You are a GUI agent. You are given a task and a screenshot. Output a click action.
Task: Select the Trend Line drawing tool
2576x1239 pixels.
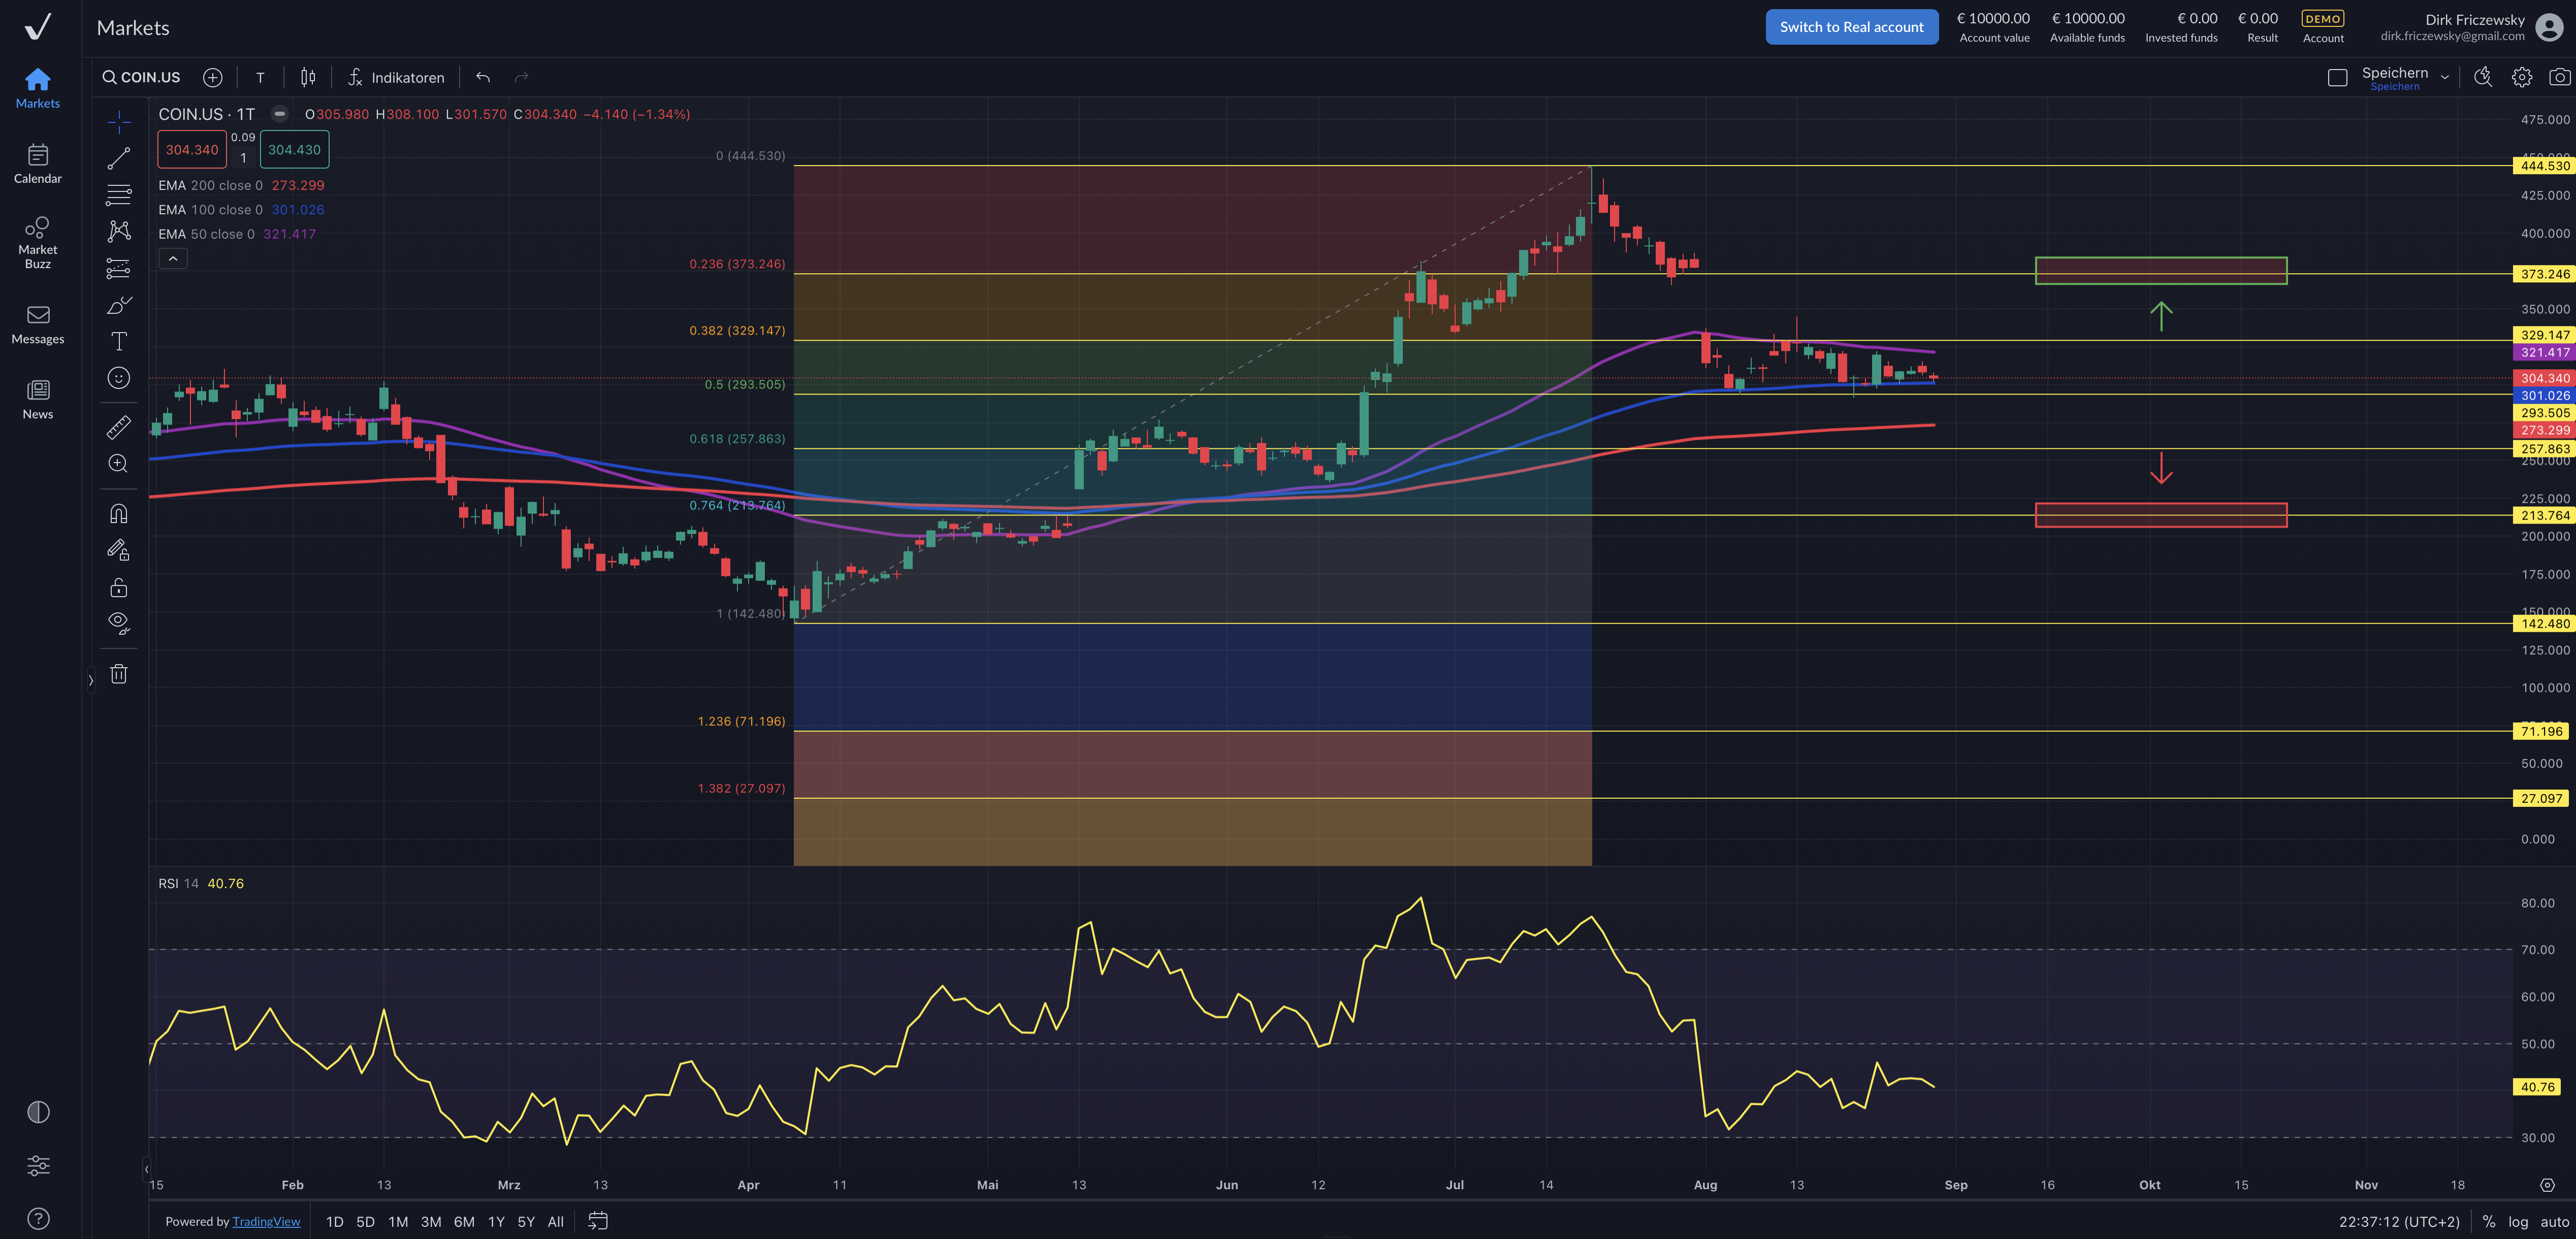pyautogui.click(x=118, y=157)
